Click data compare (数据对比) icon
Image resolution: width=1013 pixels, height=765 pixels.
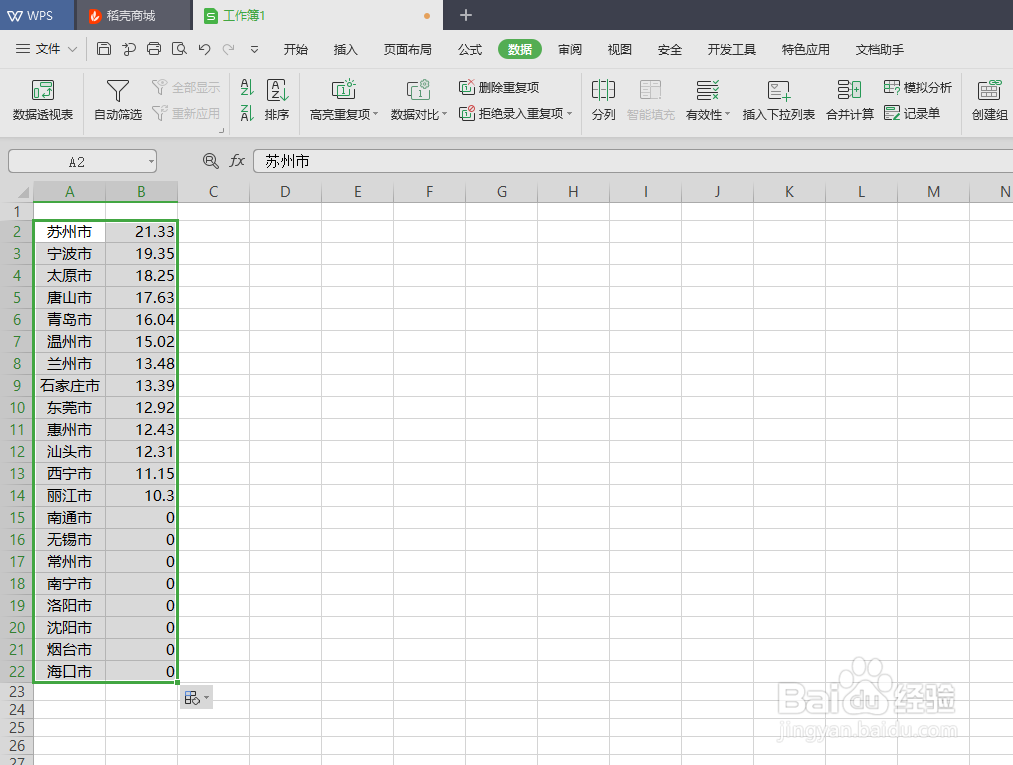coord(418,90)
